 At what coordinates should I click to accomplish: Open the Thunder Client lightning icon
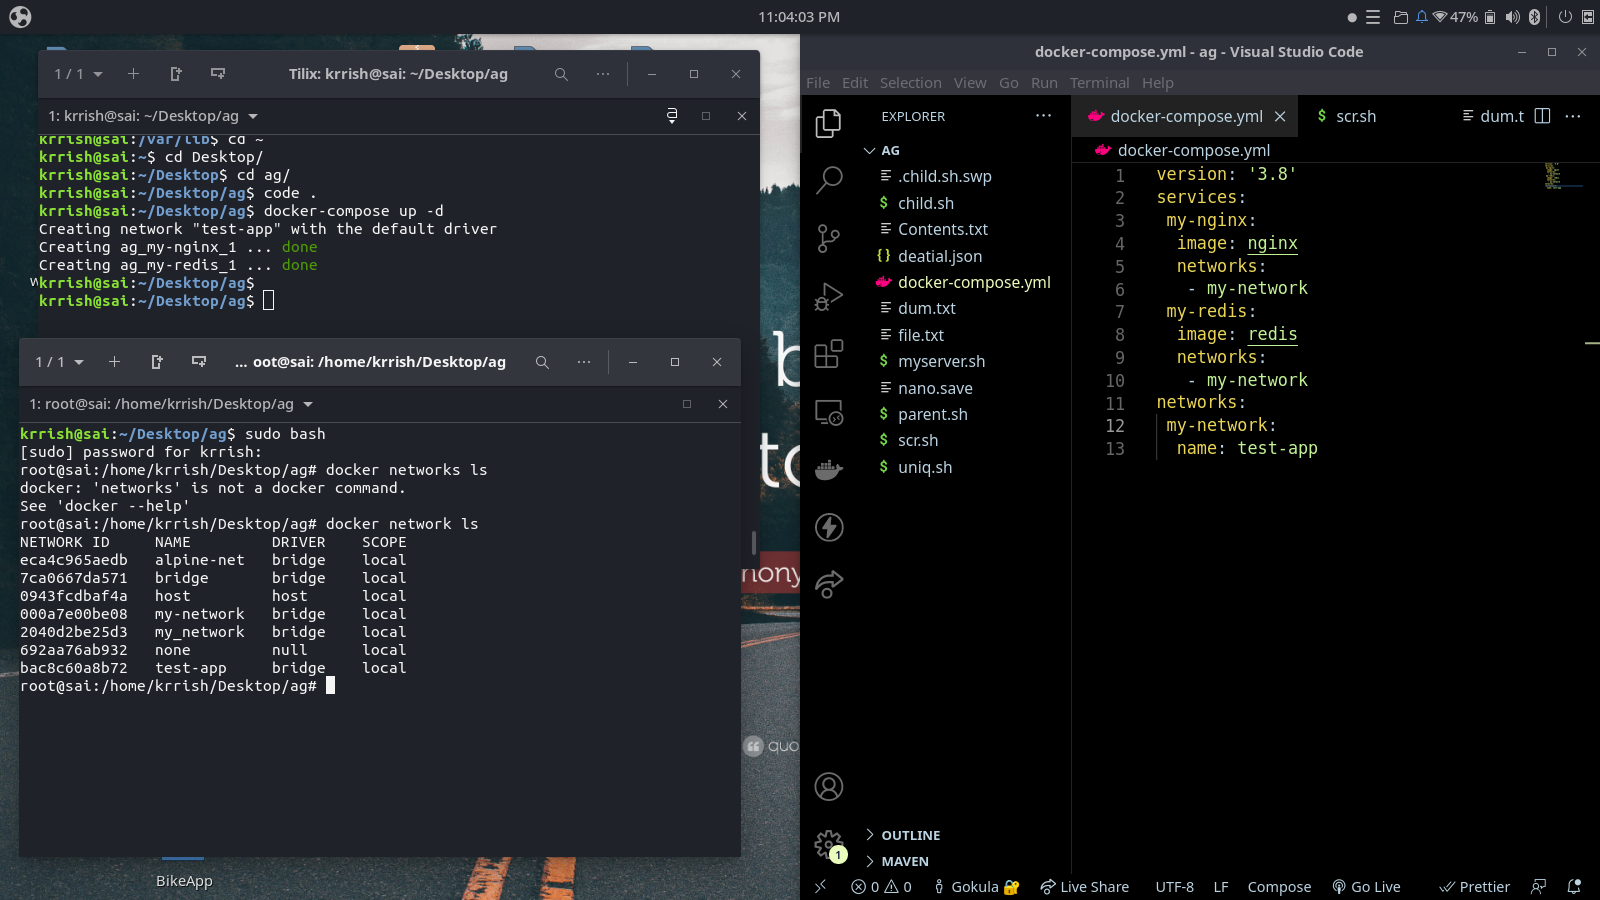tap(829, 527)
